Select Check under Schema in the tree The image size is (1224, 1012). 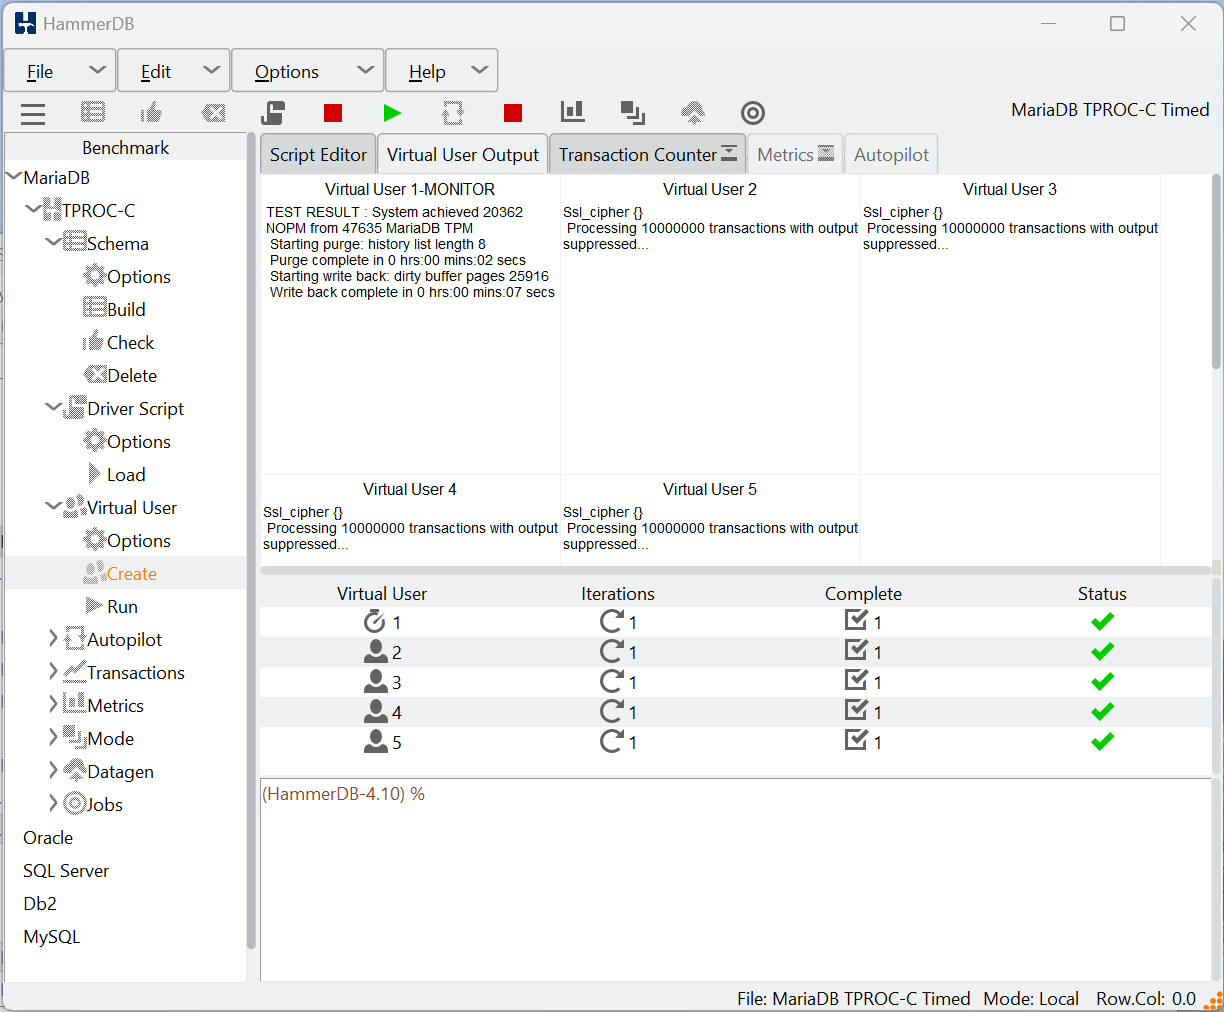coord(130,342)
